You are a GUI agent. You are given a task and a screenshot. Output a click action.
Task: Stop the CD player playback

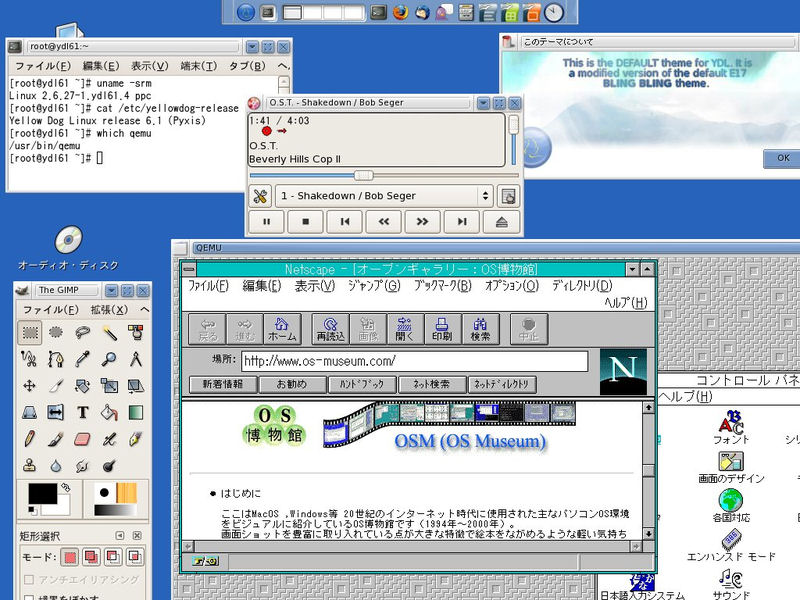pyautogui.click(x=306, y=222)
